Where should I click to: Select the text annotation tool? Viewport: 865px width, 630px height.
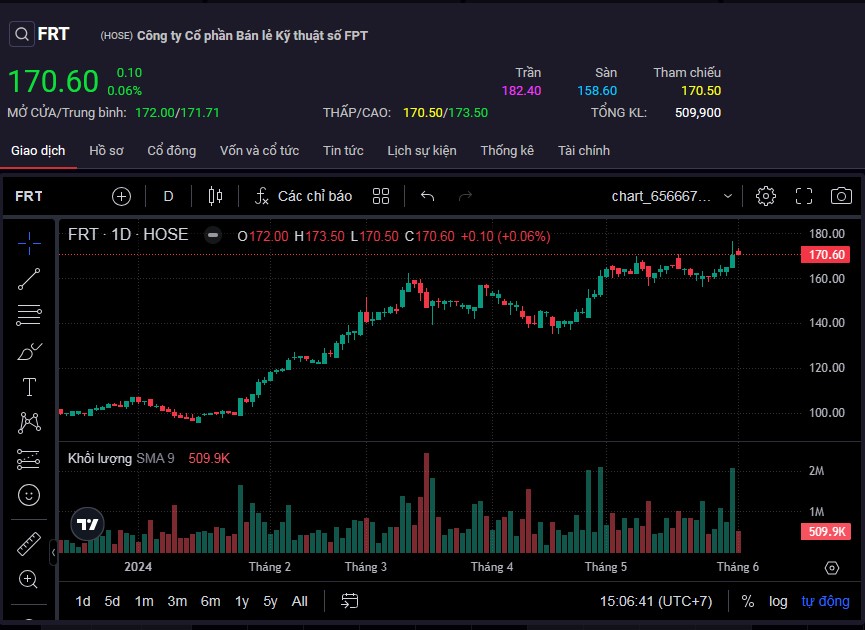29,387
